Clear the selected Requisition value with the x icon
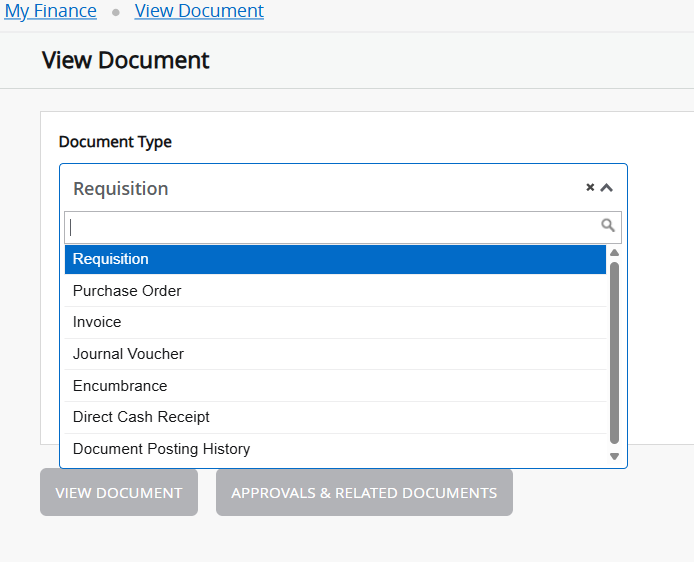The width and height of the screenshot is (694, 562). [x=590, y=188]
